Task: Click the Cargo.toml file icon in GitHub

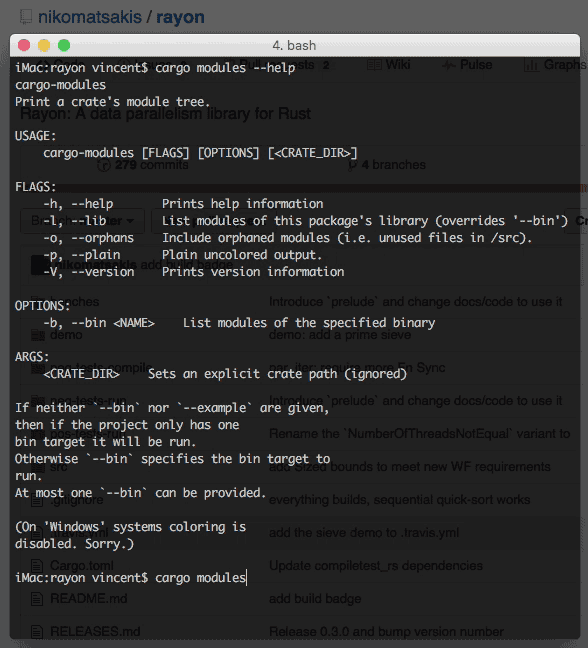Action: 37,566
